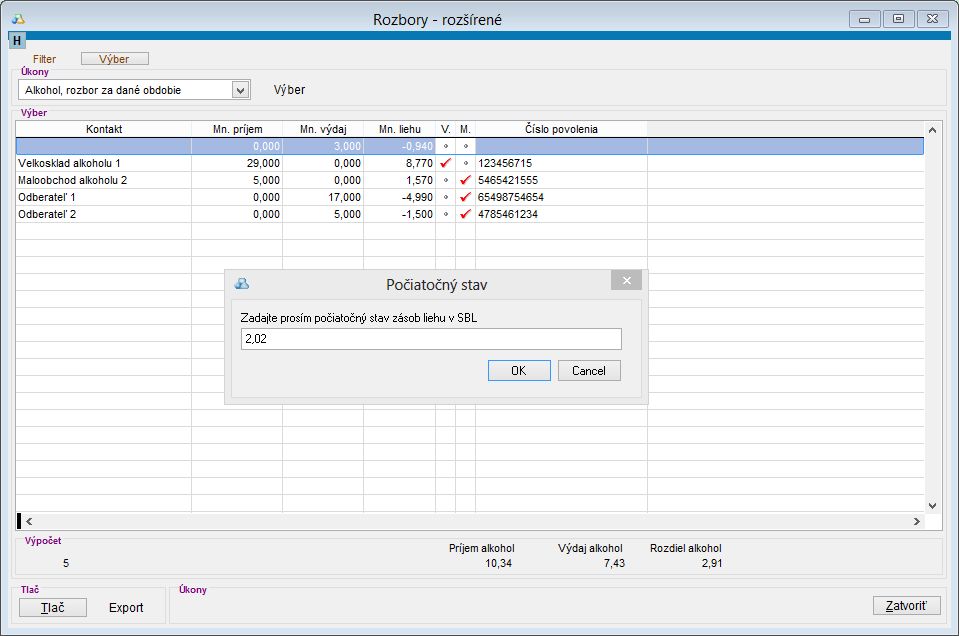The width and height of the screenshot is (959, 636).
Task: Click the application icon in title bar
Action: coord(18,18)
